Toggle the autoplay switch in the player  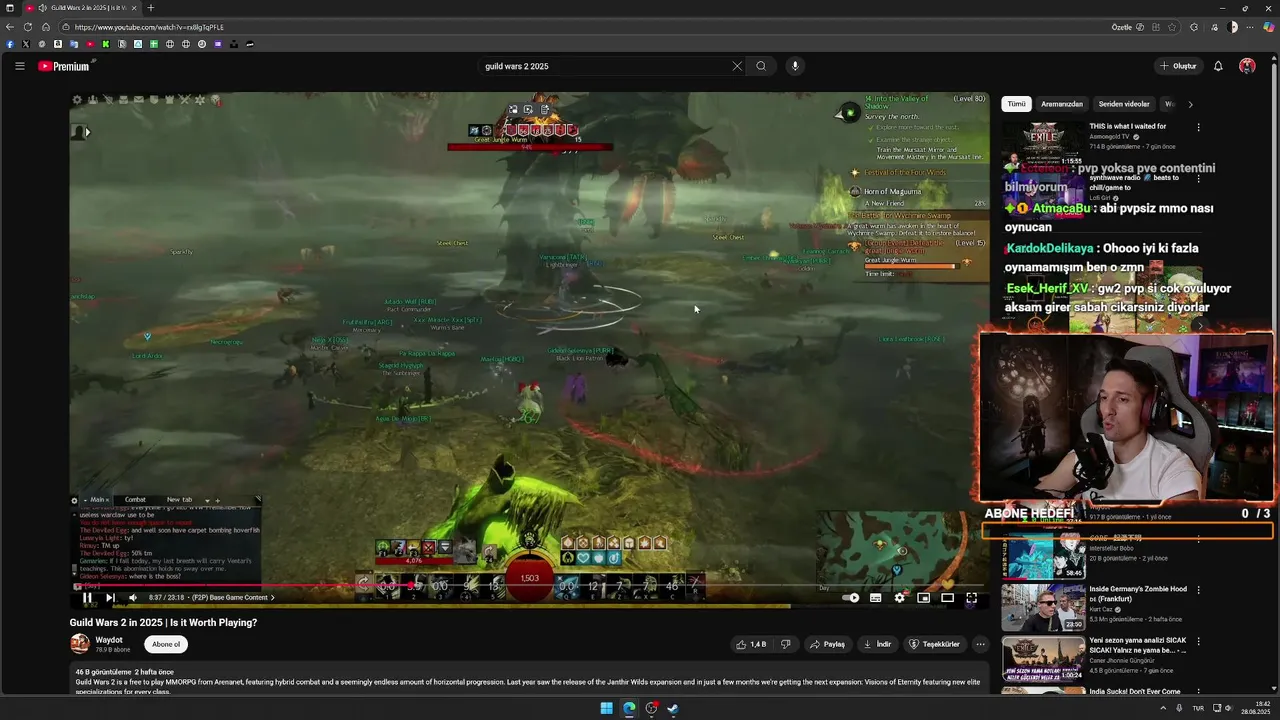pyautogui.click(x=851, y=598)
